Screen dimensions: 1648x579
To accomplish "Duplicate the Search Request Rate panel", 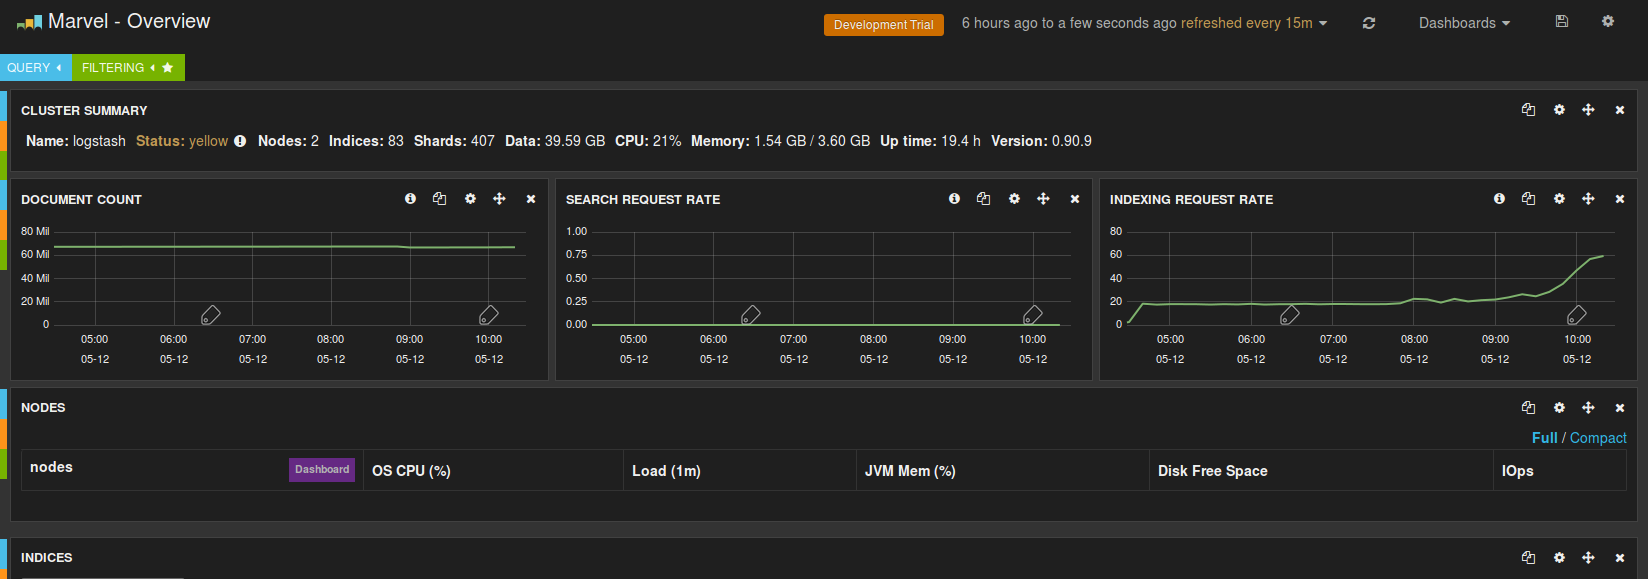I will click(x=983, y=199).
